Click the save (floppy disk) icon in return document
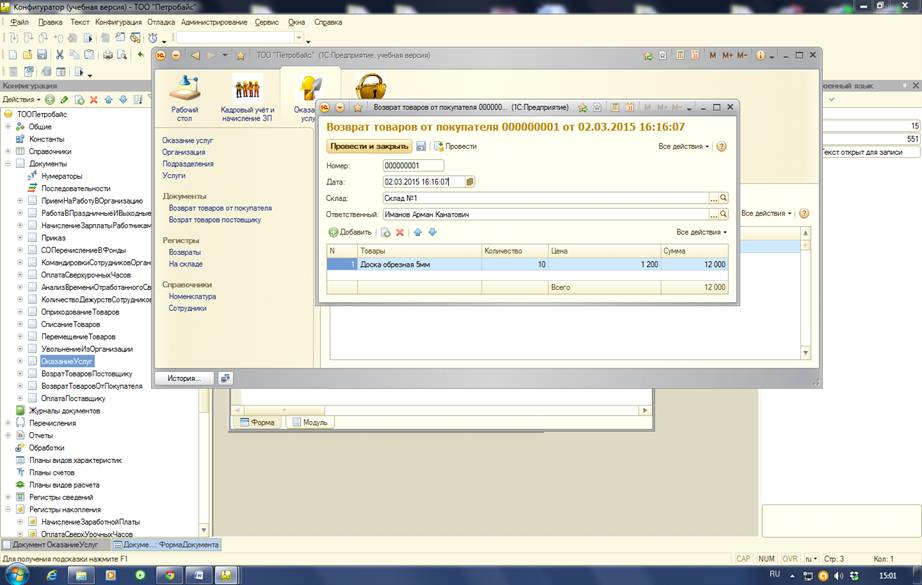 422,146
